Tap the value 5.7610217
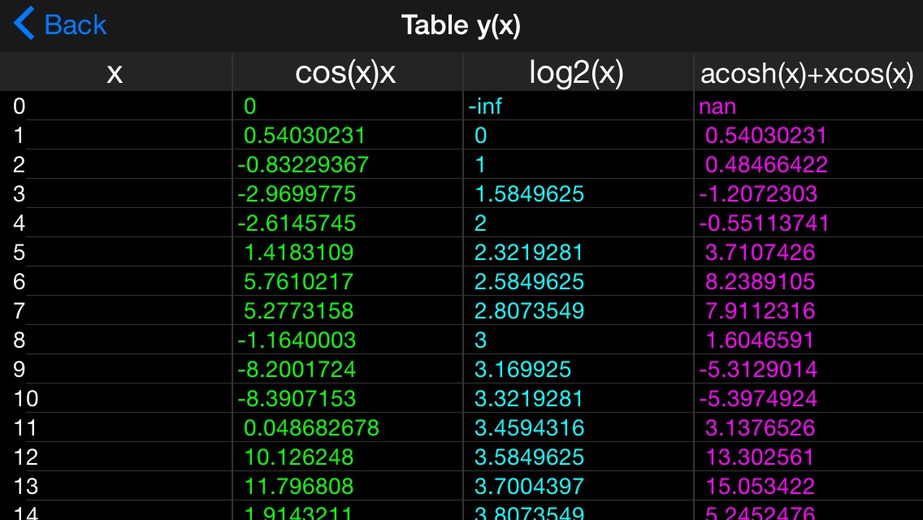The width and height of the screenshot is (923, 520). (x=298, y=281)
